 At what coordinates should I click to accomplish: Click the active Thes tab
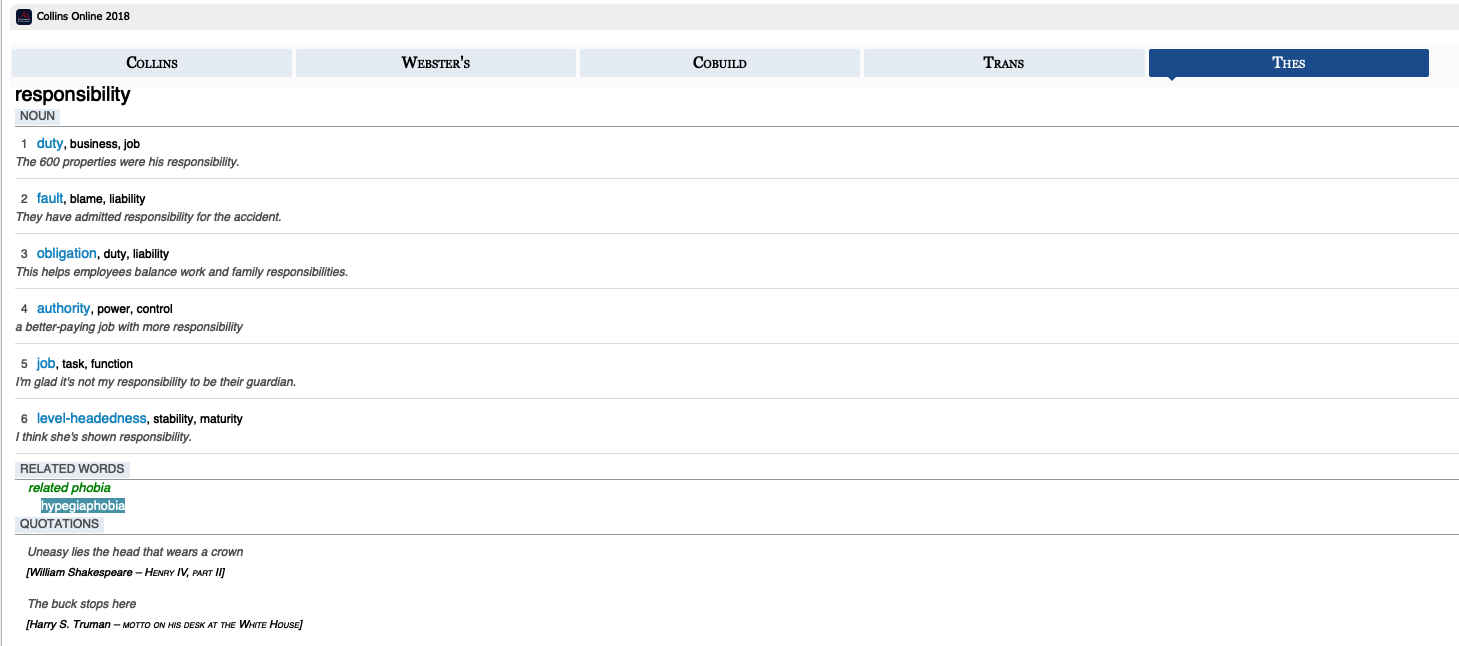point(1288,63)
